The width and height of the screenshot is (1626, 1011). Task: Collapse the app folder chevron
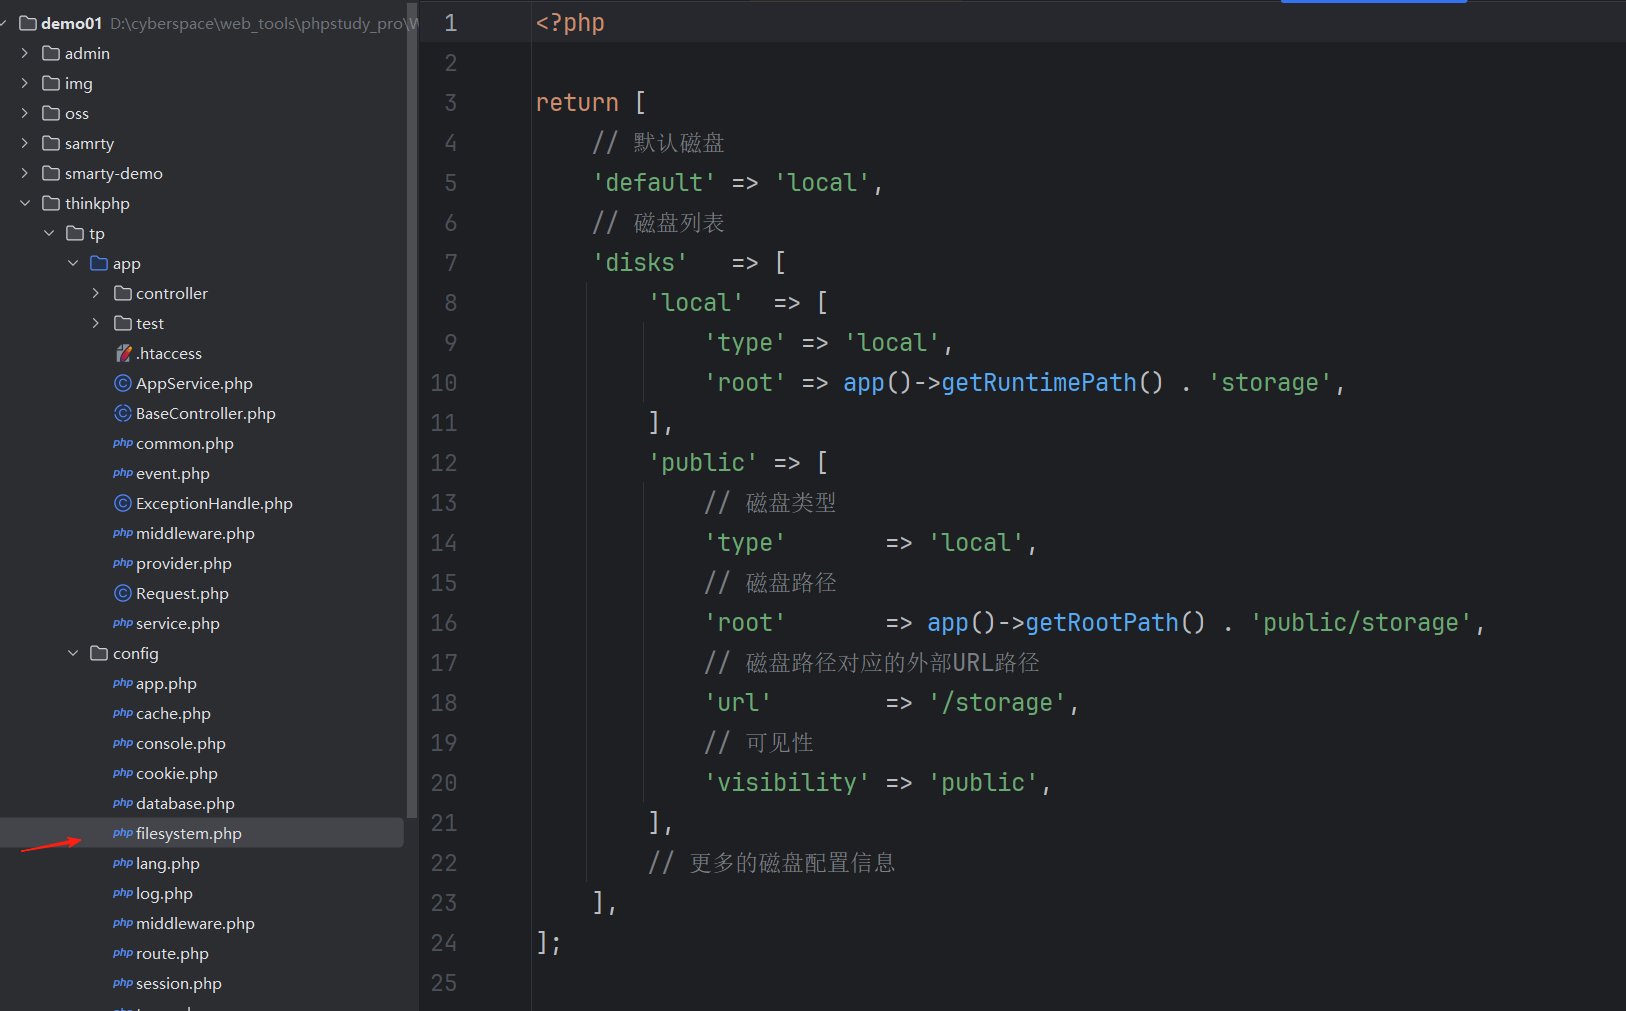pos(73,263)
